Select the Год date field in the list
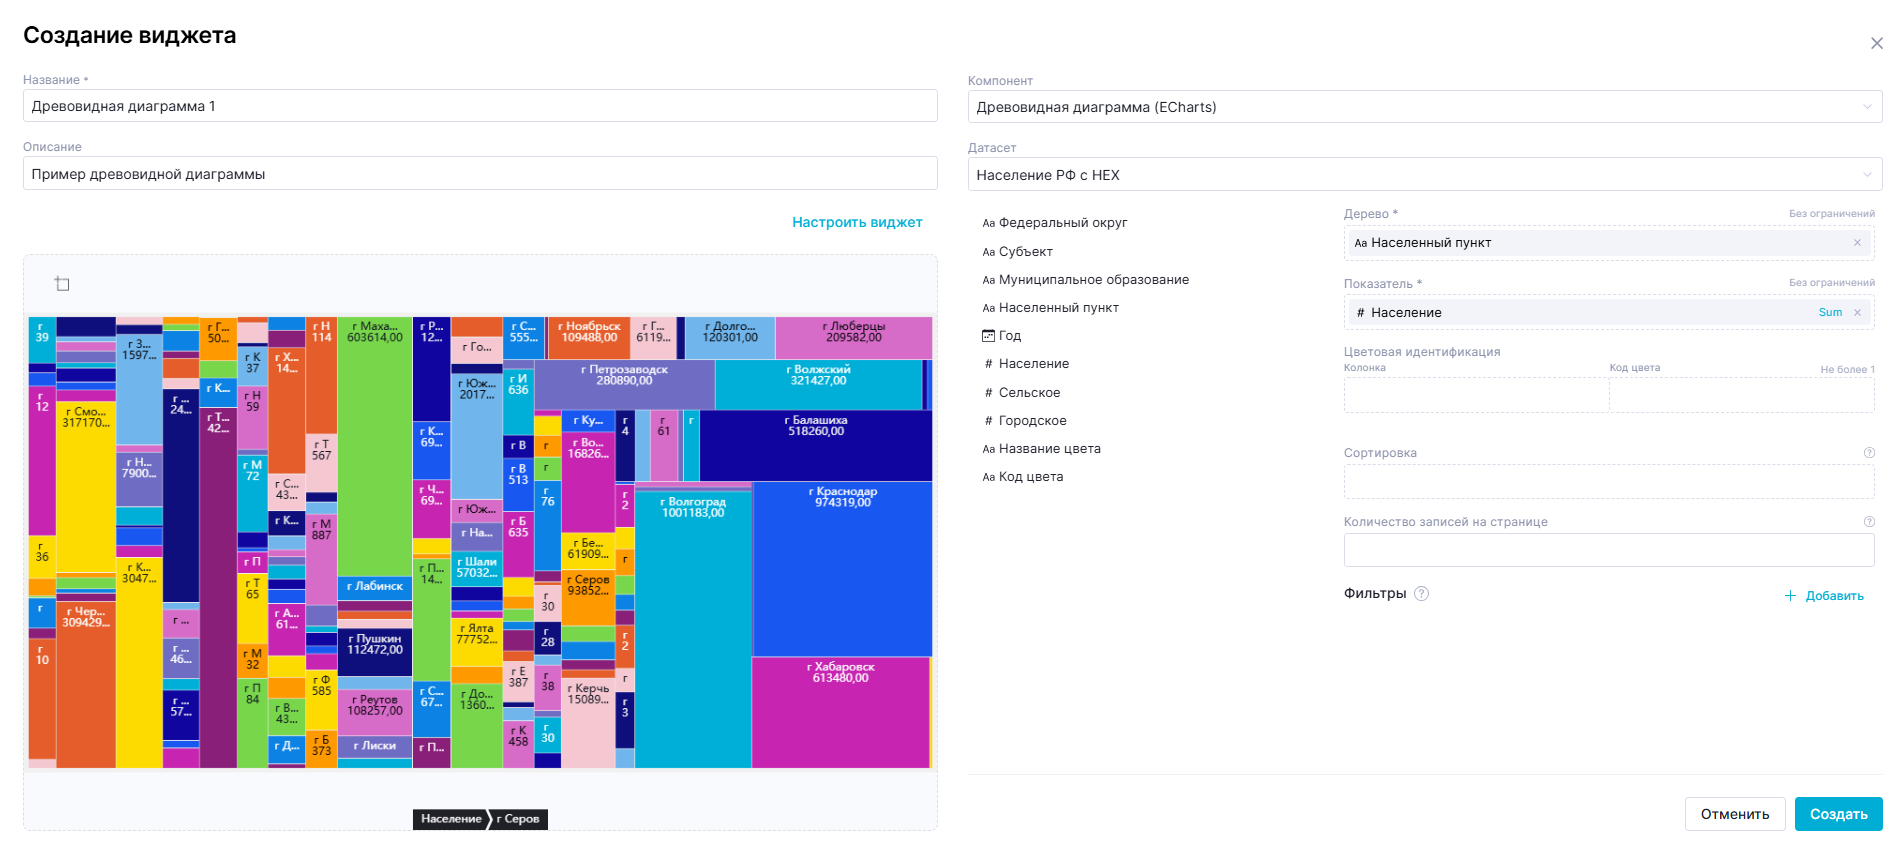The height and width of the screenshot is (843, 1904). (1009, 336)
